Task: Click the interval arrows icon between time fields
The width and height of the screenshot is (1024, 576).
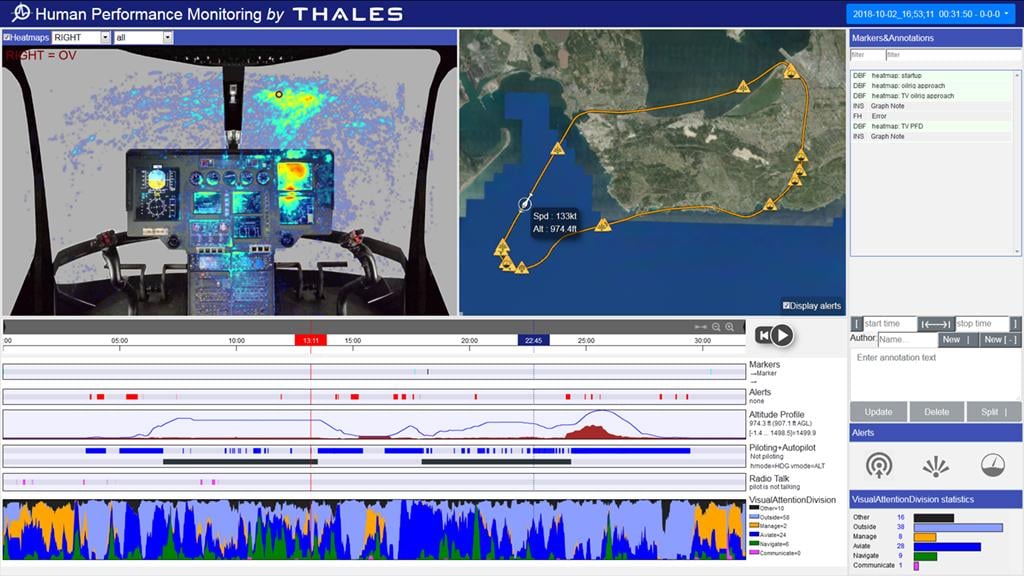Action: [x=935, y=324]
